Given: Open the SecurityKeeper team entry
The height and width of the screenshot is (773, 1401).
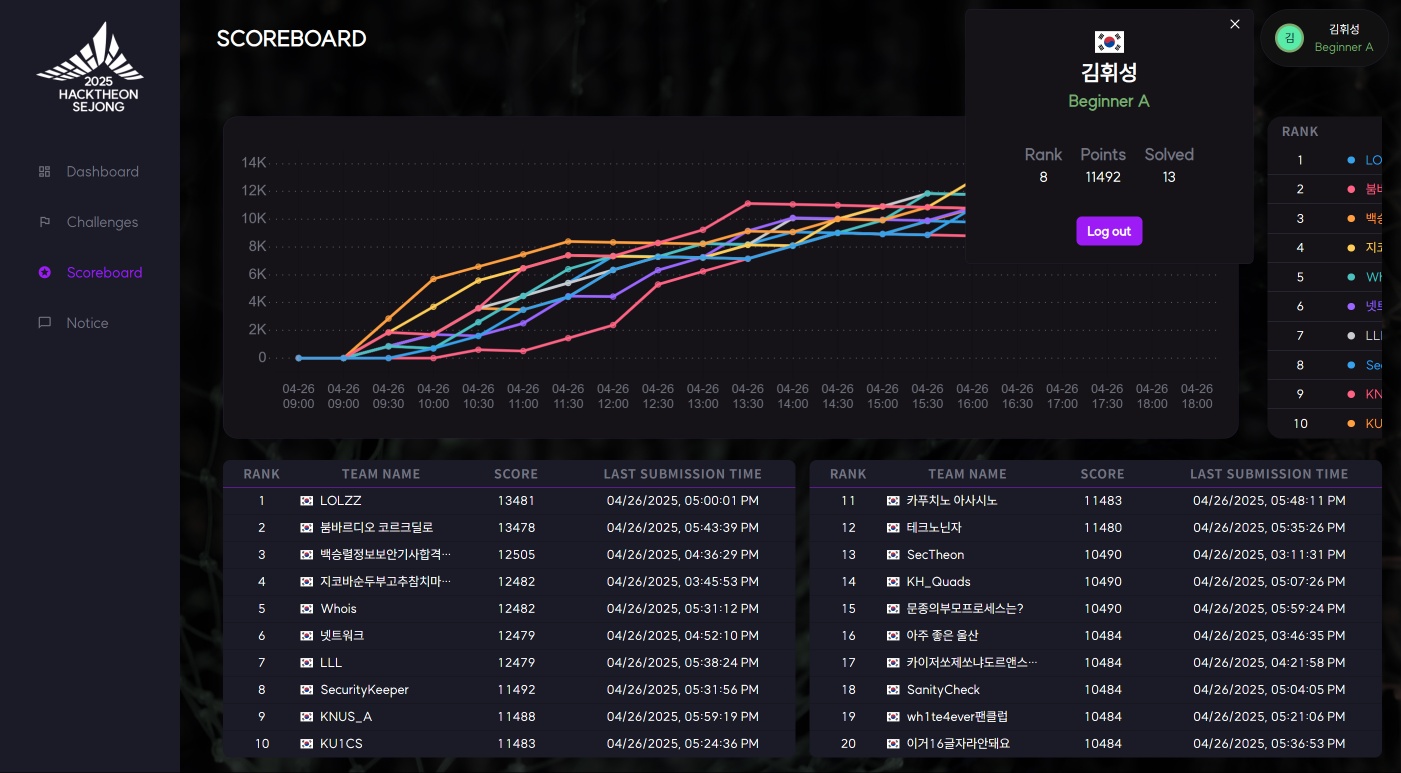Looking at the screenshot, I should click(x=364, y=690).
